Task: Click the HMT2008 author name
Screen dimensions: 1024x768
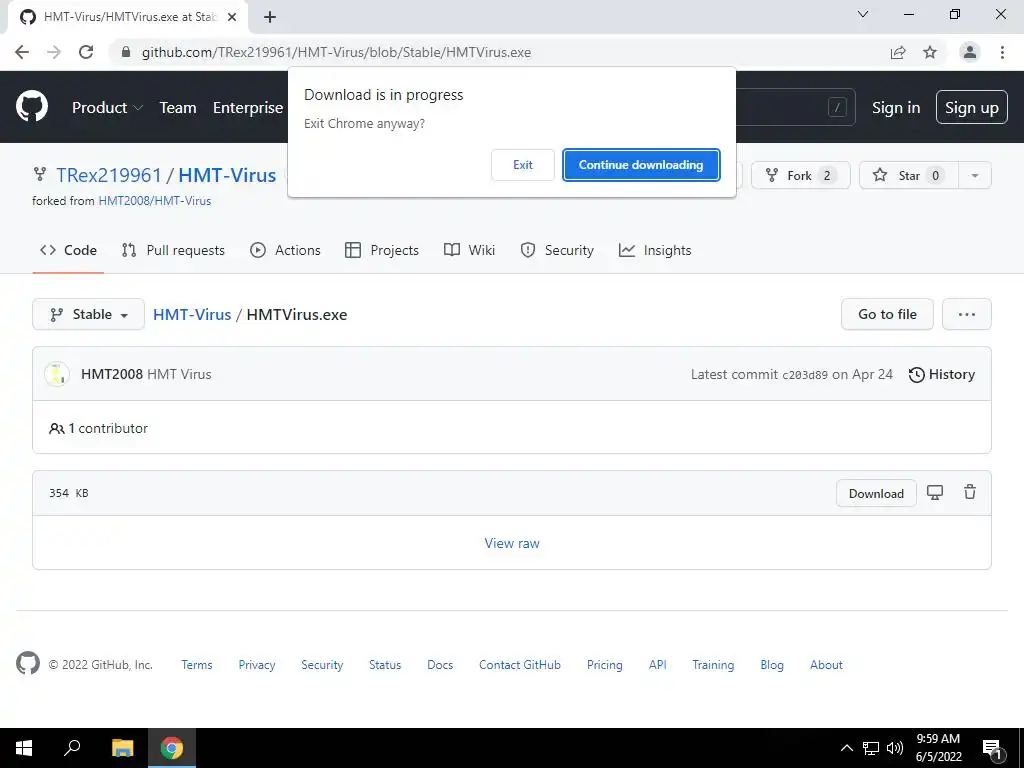Action: point(112,374)
